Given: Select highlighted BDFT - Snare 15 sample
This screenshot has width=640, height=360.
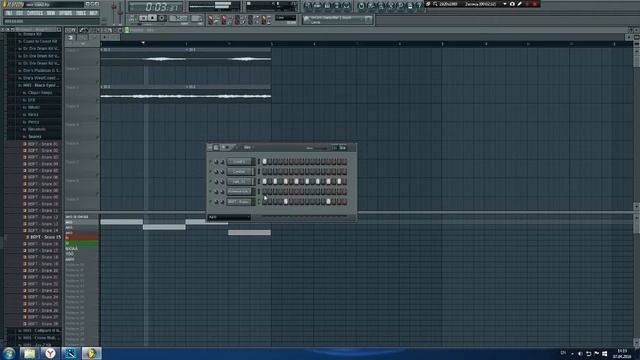Looking at the screenshot, I should (x=45, y=237).
